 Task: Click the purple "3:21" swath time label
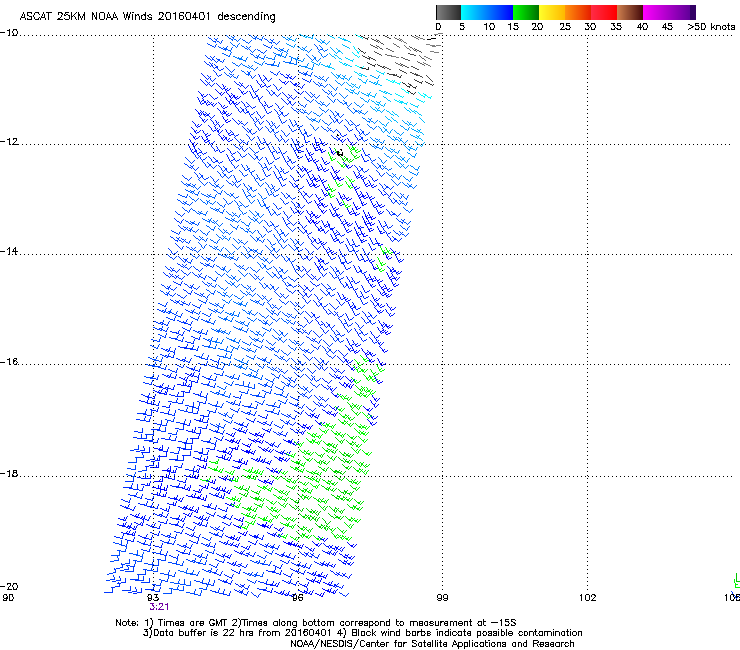[159, 607]
